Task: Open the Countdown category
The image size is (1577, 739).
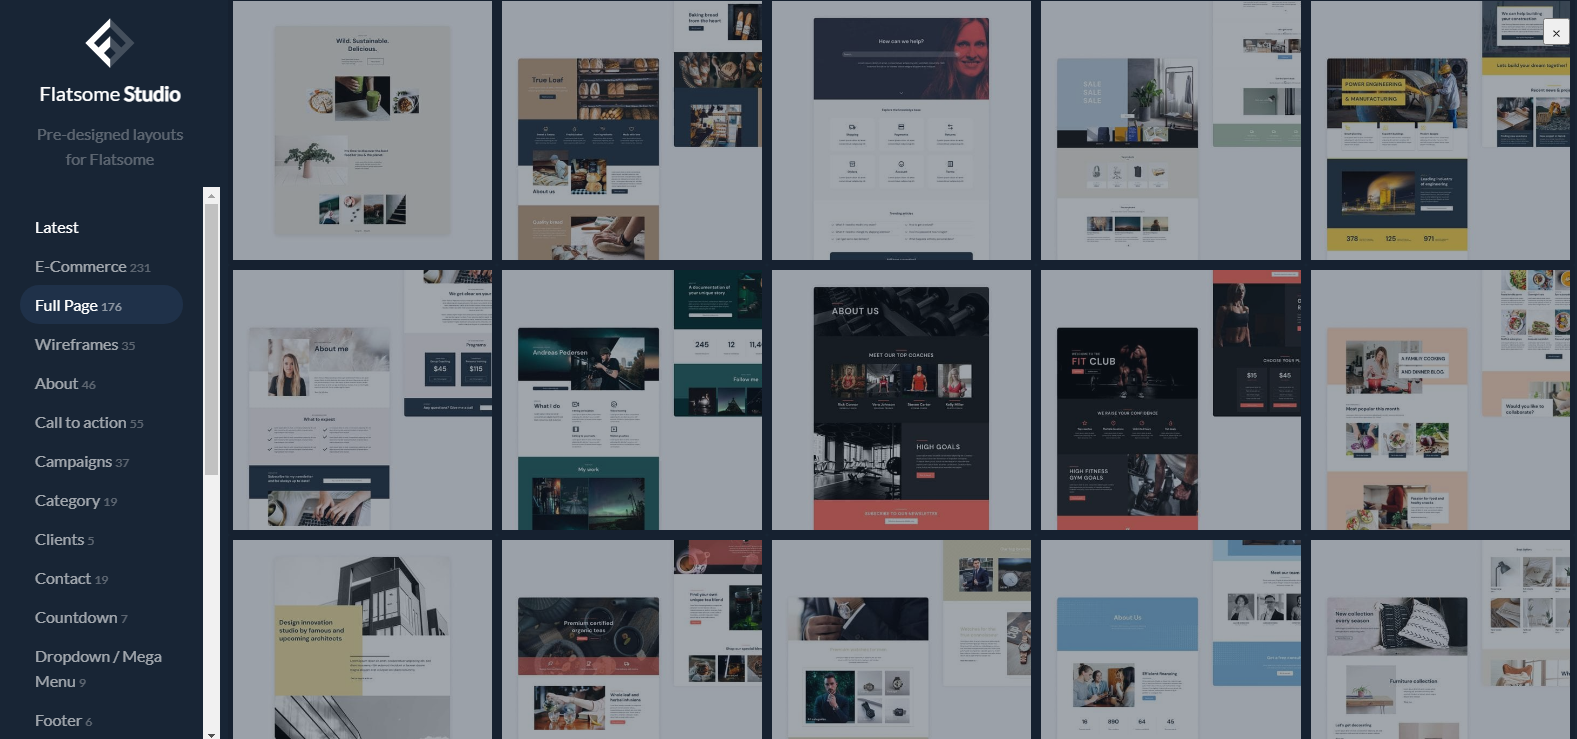Action: pyautogui.click(x=81, y=618)
